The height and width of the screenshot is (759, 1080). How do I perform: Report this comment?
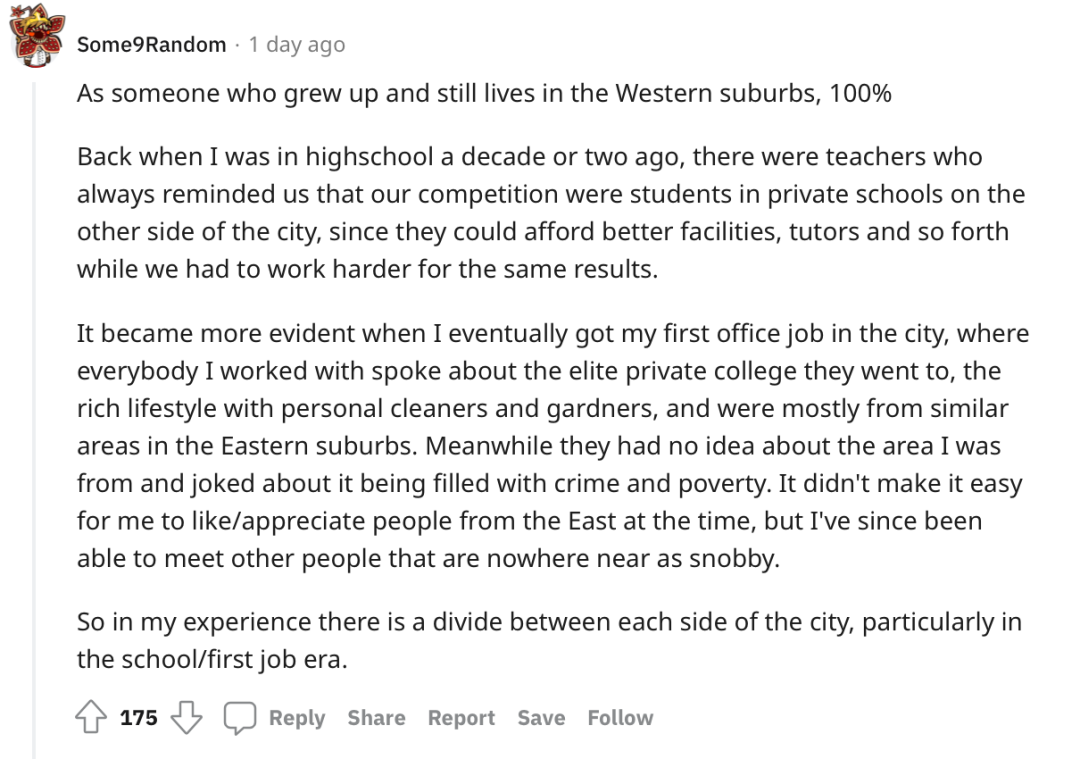(461, 718)
